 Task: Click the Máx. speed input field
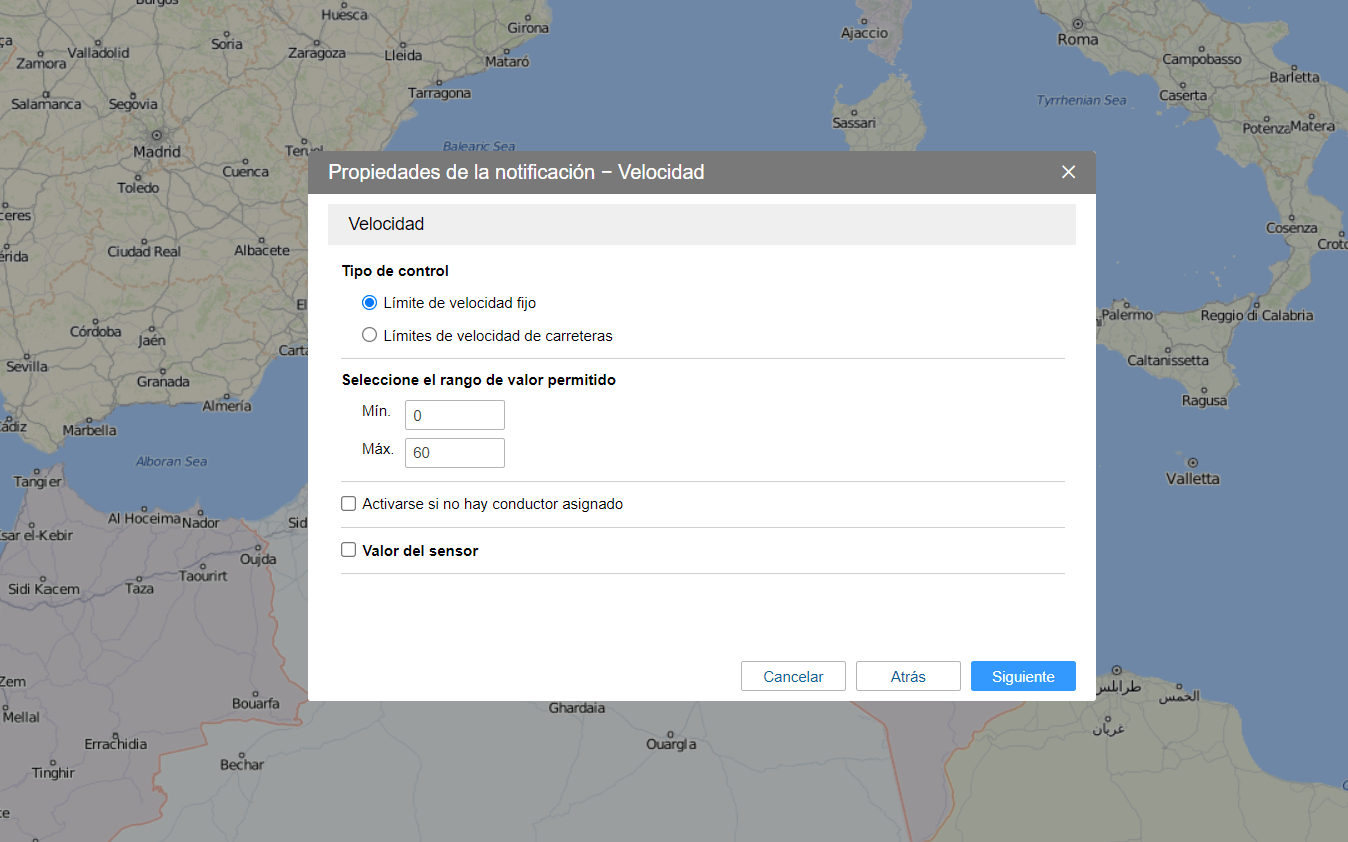coord(454,453)
